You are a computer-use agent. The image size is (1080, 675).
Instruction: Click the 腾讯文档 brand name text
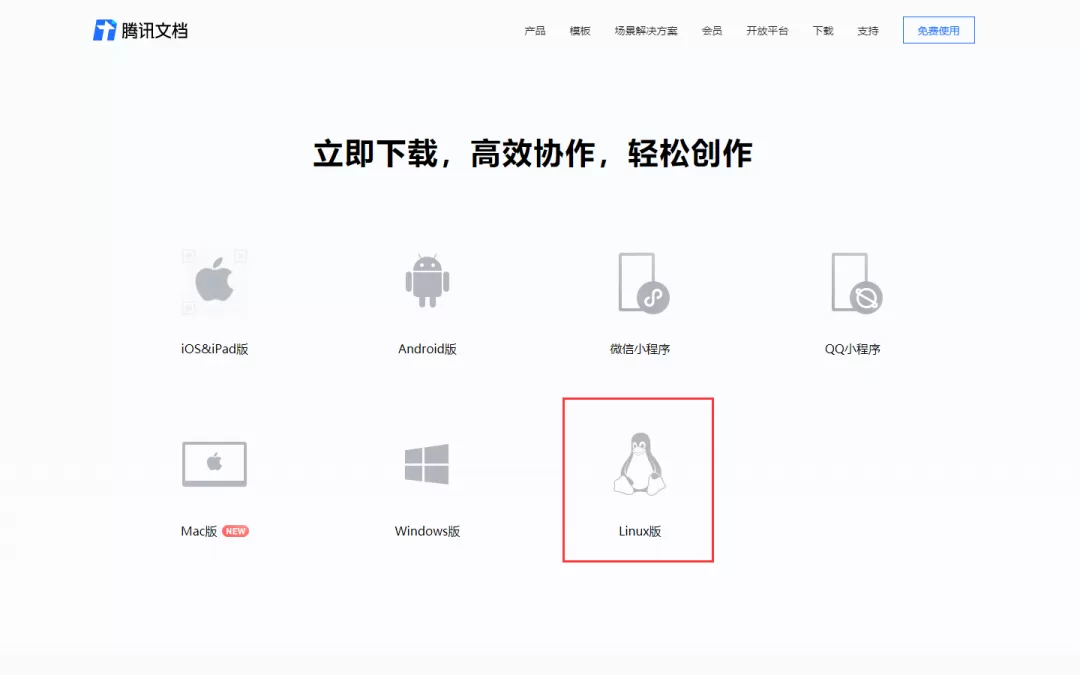tap(154, 30)
